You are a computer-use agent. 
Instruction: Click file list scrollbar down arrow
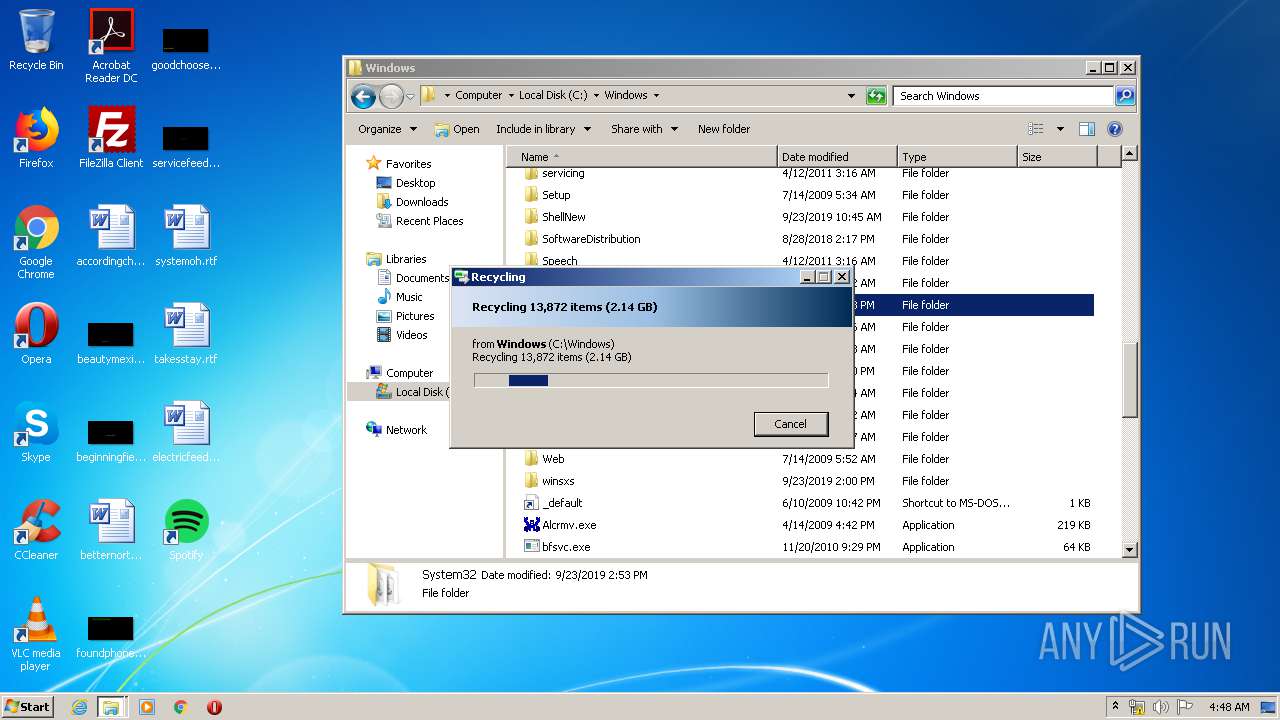(1130, 549)
